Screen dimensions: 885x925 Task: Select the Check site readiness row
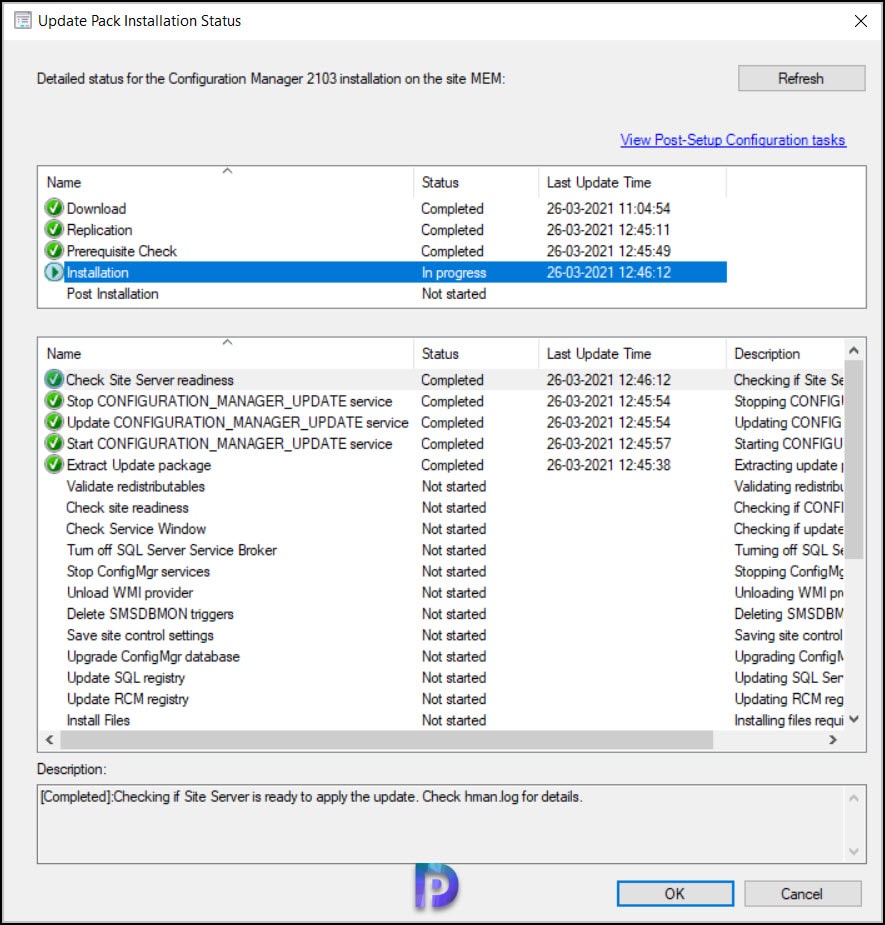click(x=442, y=507)
